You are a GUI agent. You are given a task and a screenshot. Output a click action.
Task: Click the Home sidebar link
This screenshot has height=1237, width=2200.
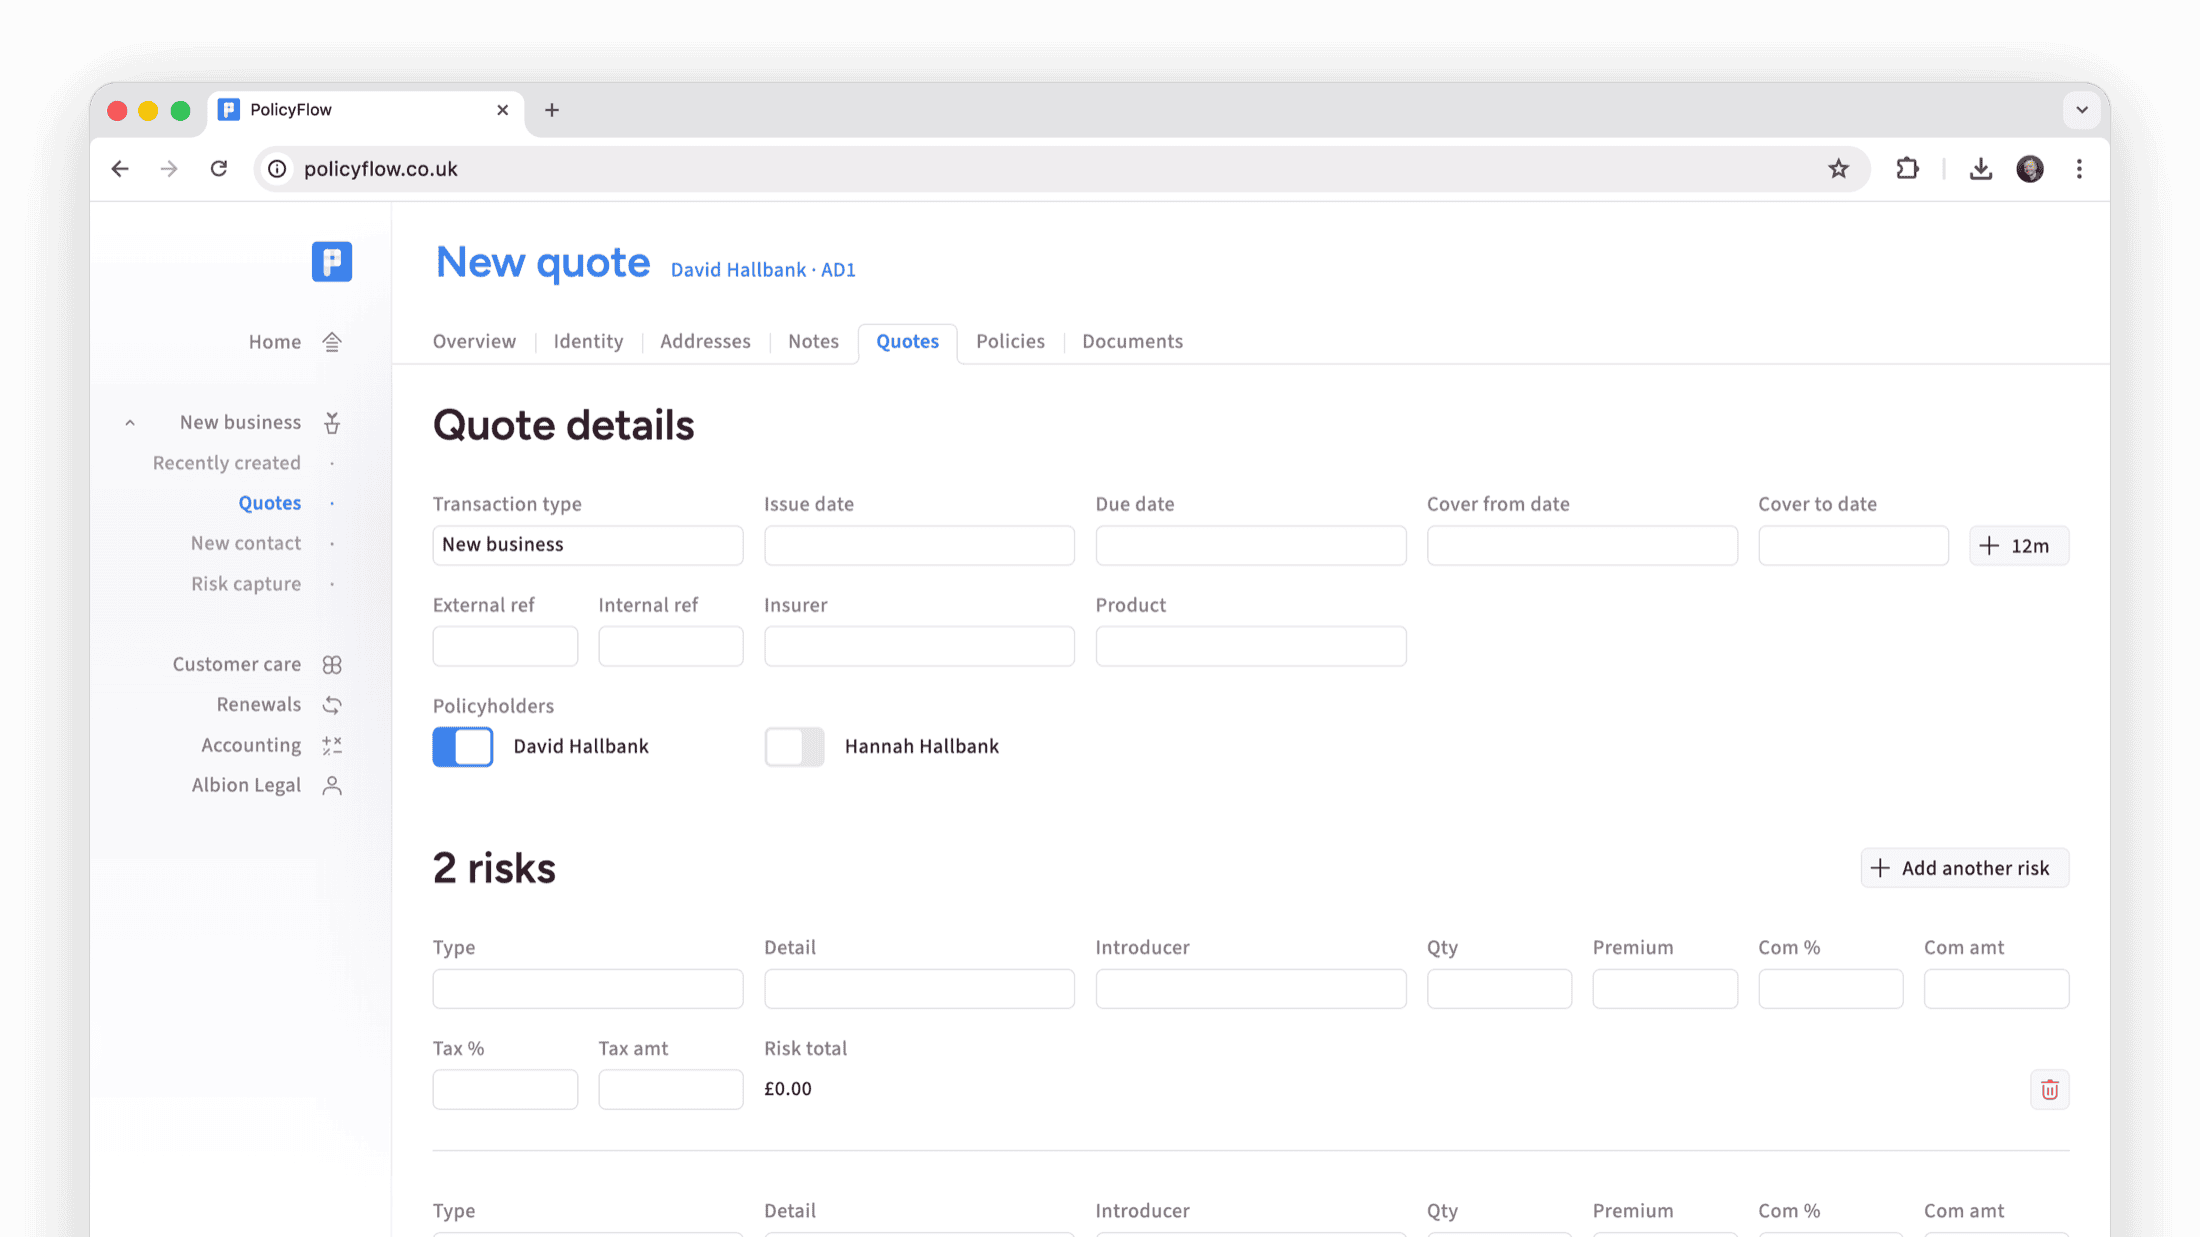point(274,342)
